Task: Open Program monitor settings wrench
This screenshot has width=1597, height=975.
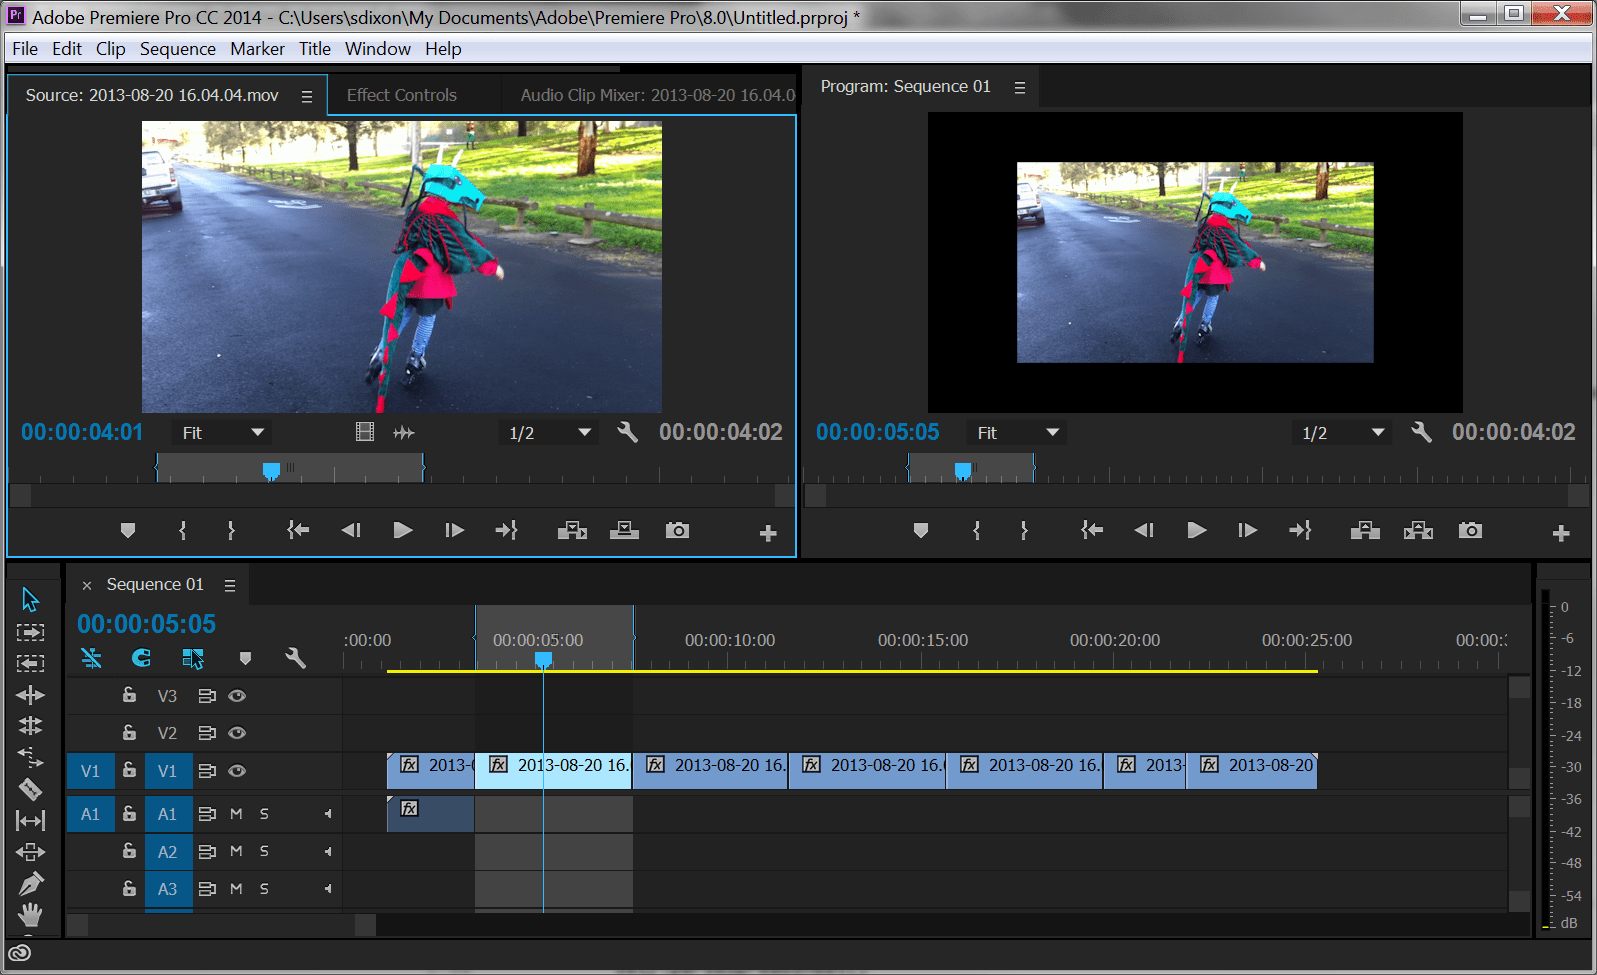Action: (x=1421, y=432)
